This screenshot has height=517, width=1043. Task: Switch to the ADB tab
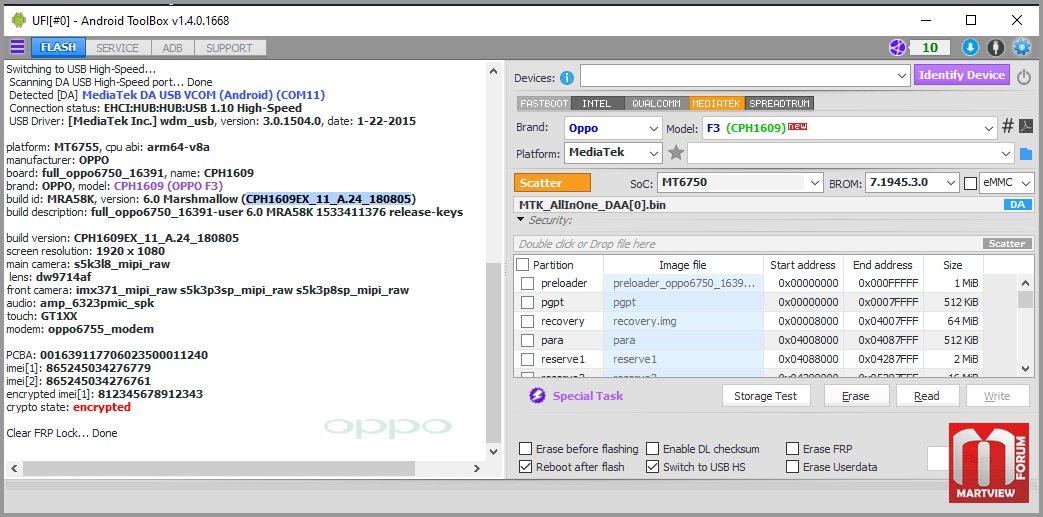coord(172,48)
